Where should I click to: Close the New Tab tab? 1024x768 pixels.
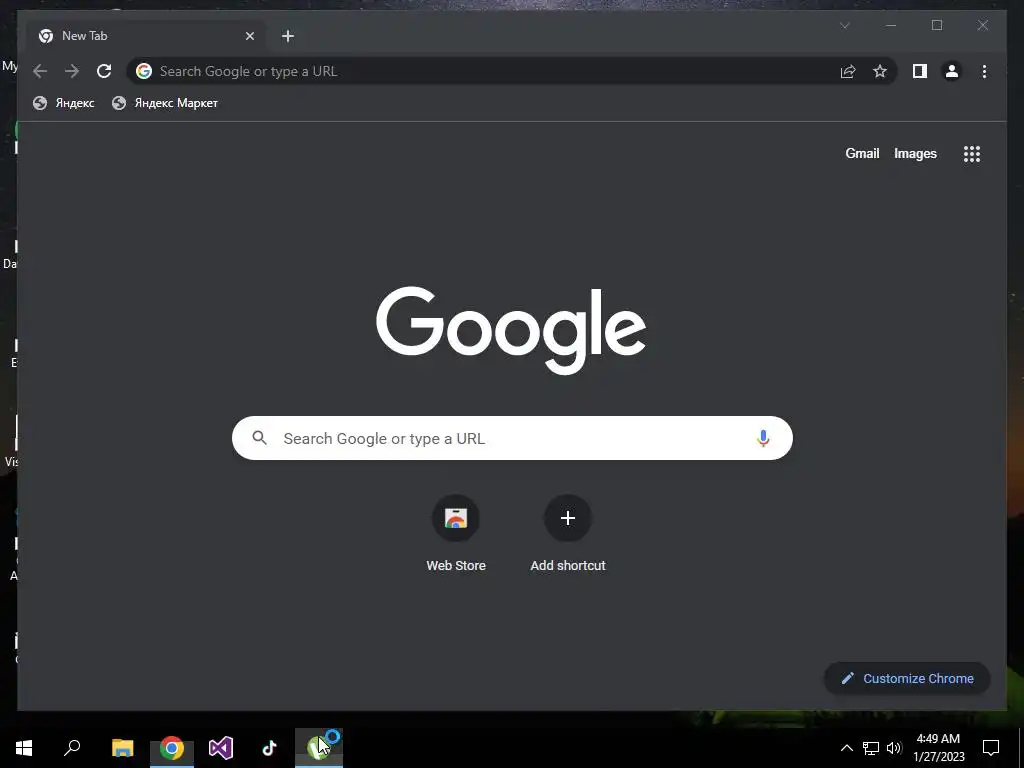pyautogui.click(x=249, y=36)
